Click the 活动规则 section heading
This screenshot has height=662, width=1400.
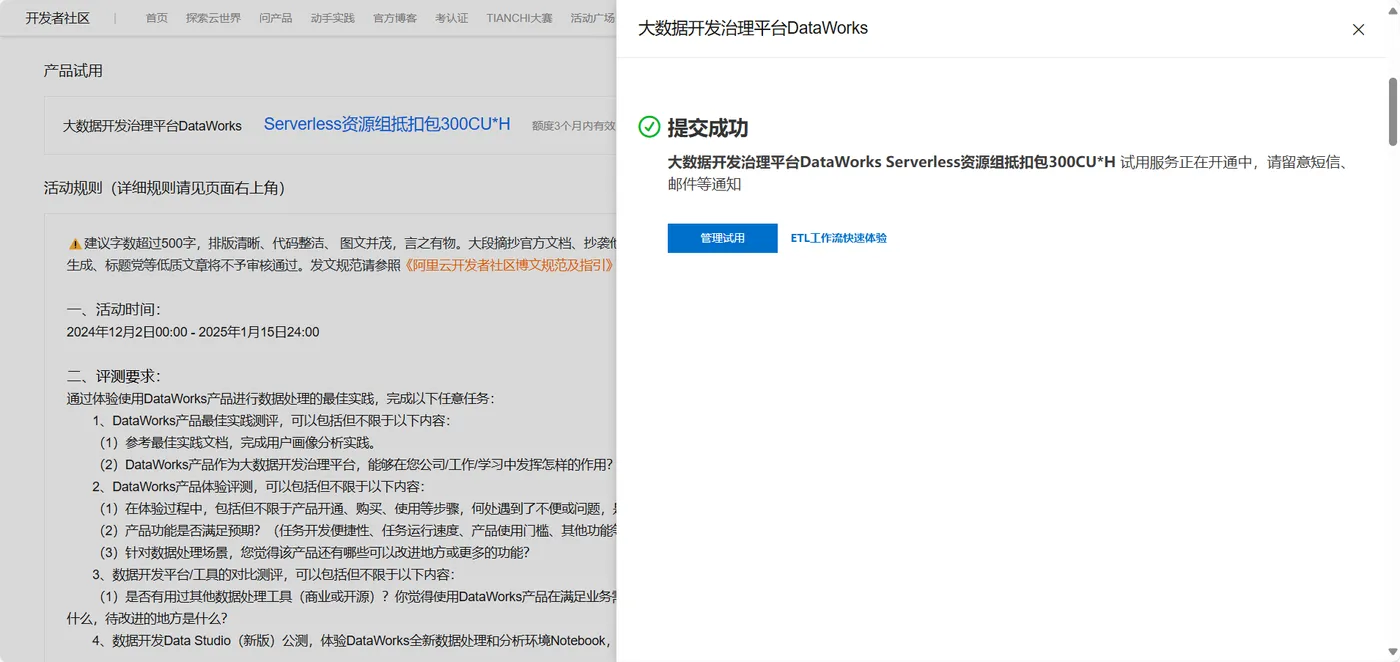[x=168, y=188]
